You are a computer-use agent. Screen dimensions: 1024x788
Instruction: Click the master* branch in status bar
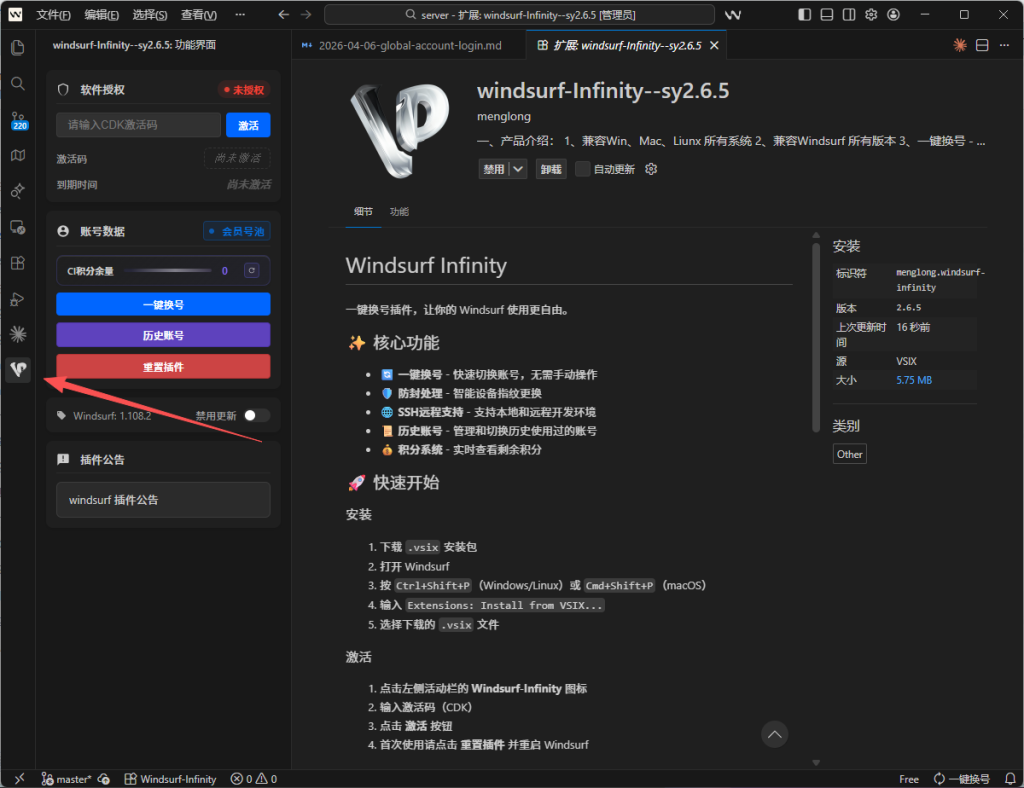[x=67, y=779]
